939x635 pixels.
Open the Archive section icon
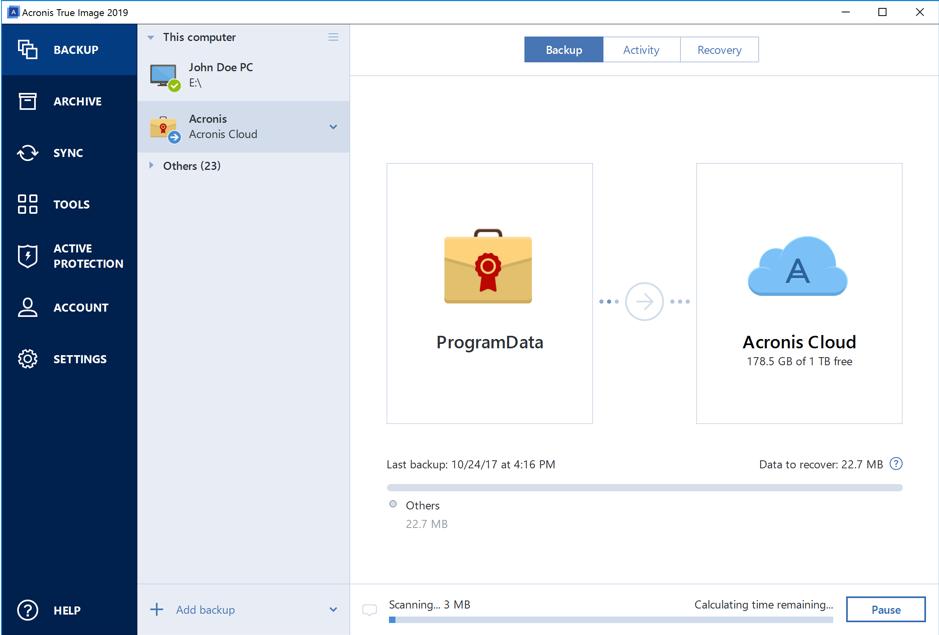point(28,101)
